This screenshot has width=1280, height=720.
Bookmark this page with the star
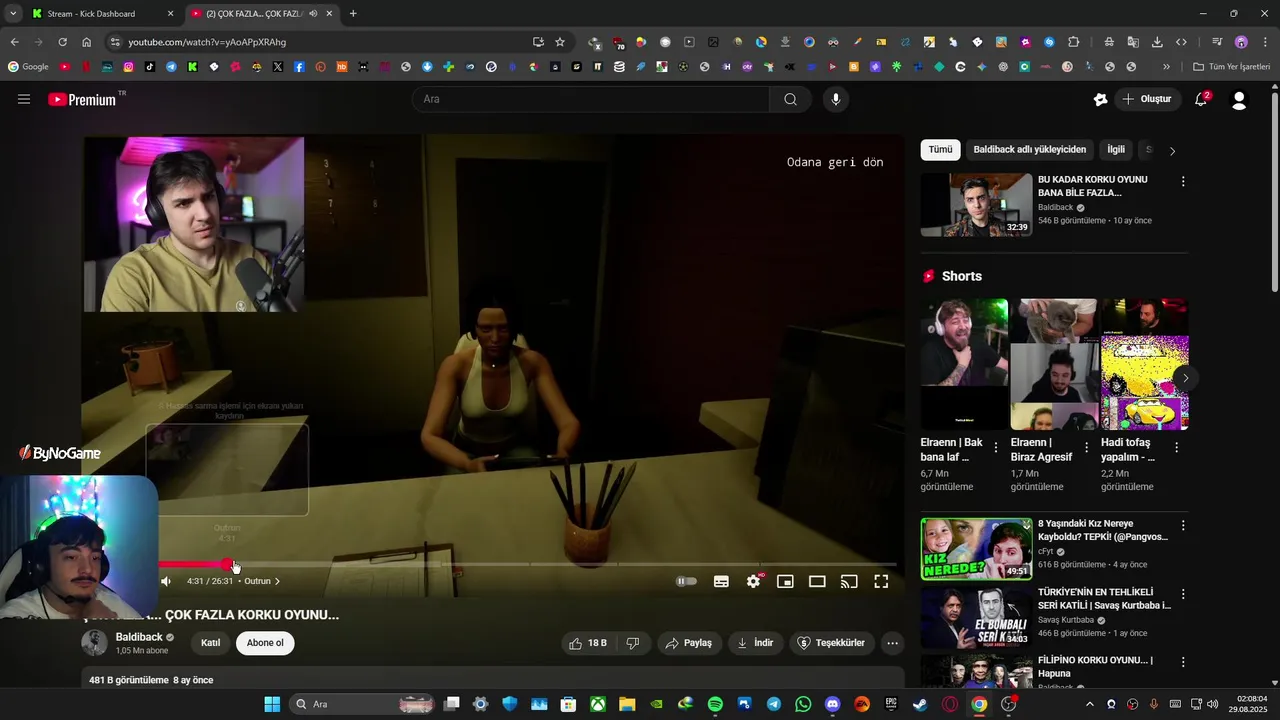pyautogui.click(x=560, y=42)
